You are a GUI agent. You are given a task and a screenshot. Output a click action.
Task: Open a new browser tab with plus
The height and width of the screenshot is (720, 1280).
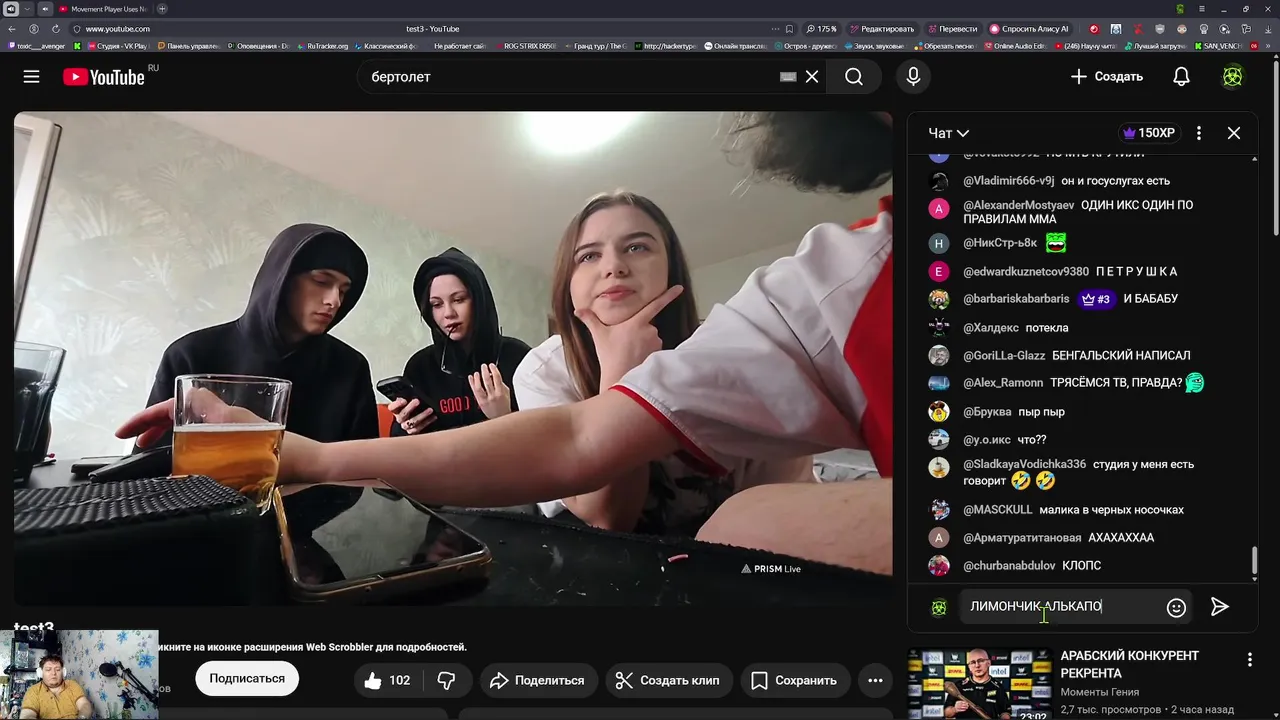(x=162, y=9)
